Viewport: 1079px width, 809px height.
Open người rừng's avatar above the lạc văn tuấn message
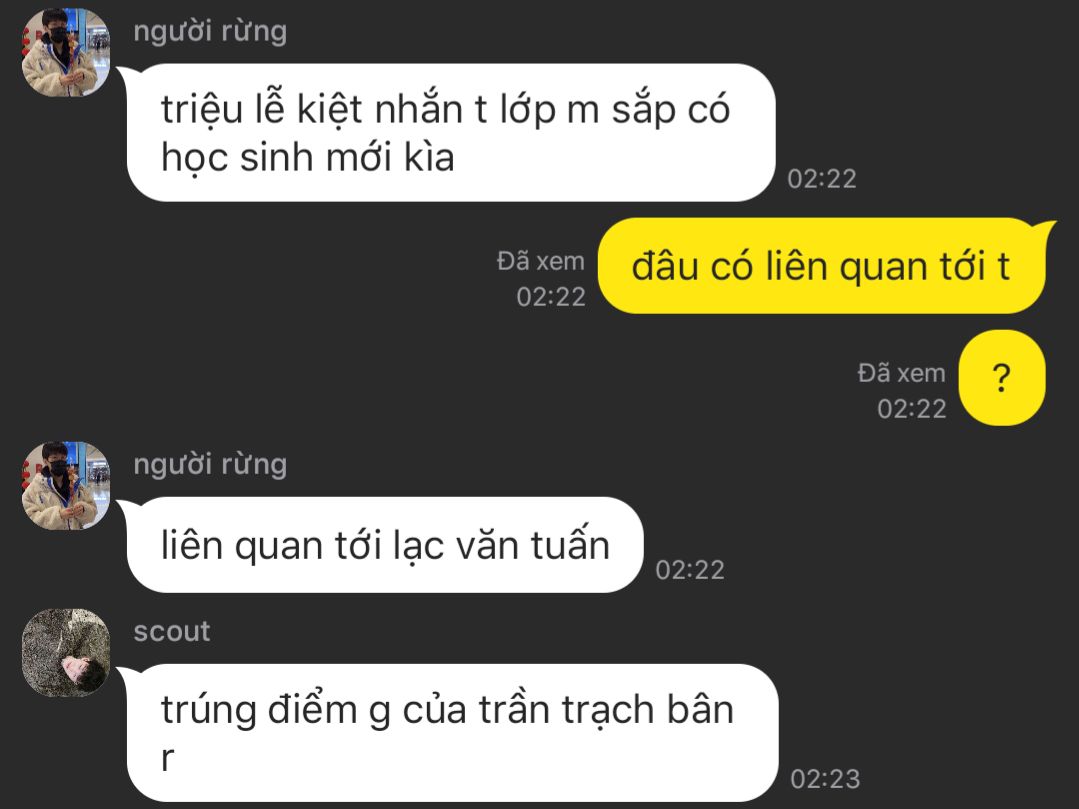tap(66, 486)
